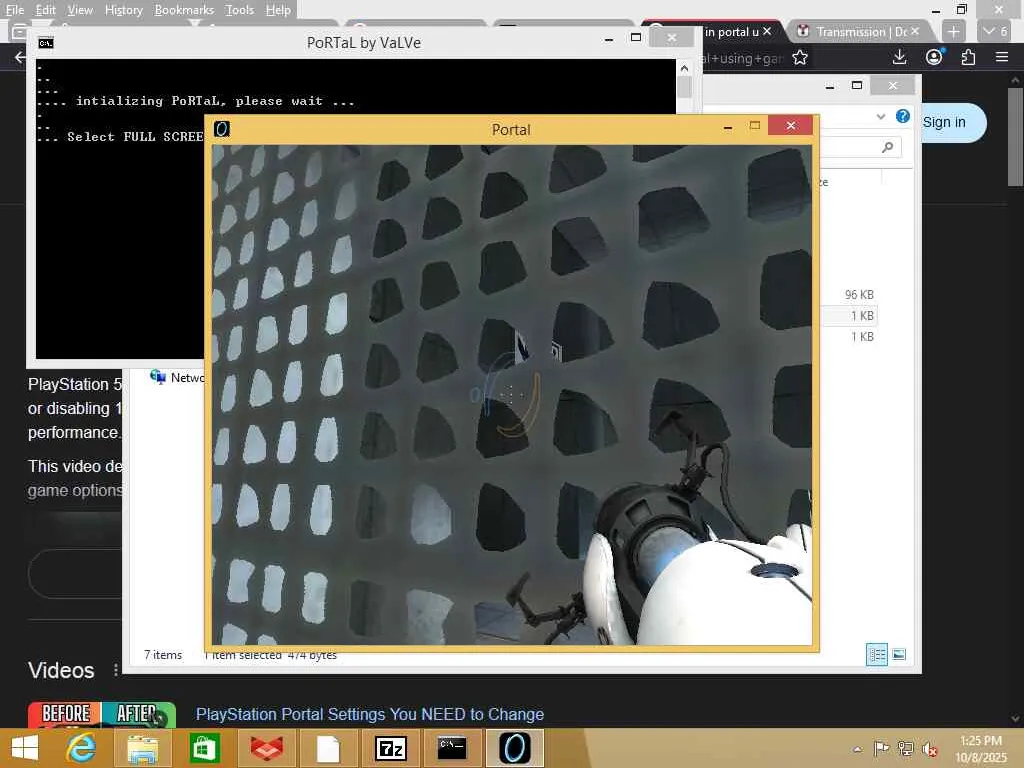Click the up arrow of the console scrollbar
1024x768 pixels.
pyautogui.click(x=684, y=68)
